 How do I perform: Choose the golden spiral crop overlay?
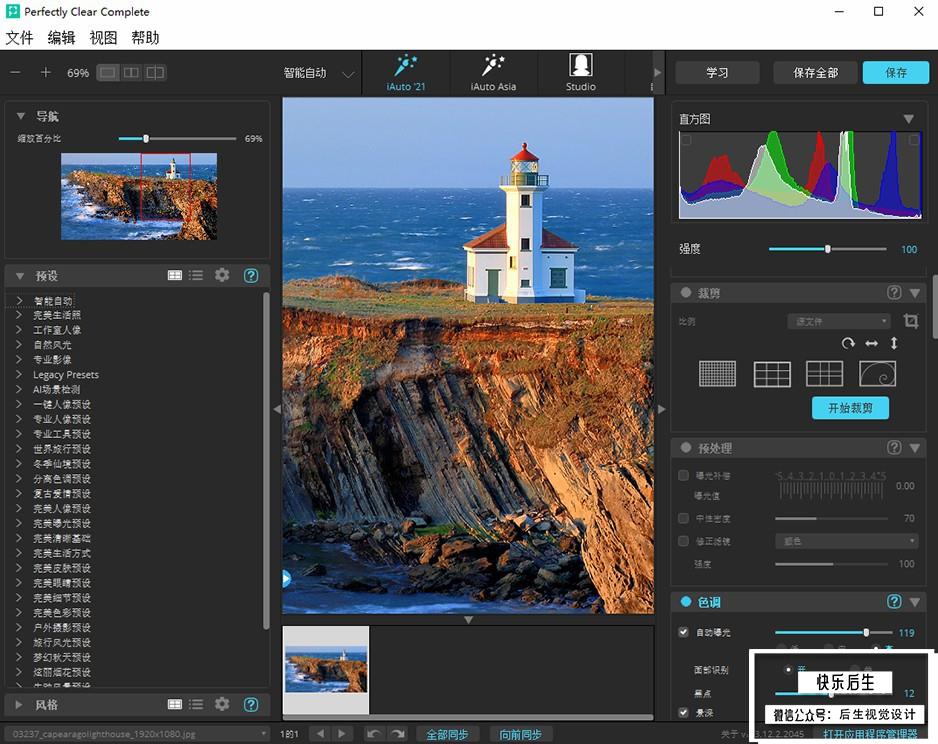878,374
